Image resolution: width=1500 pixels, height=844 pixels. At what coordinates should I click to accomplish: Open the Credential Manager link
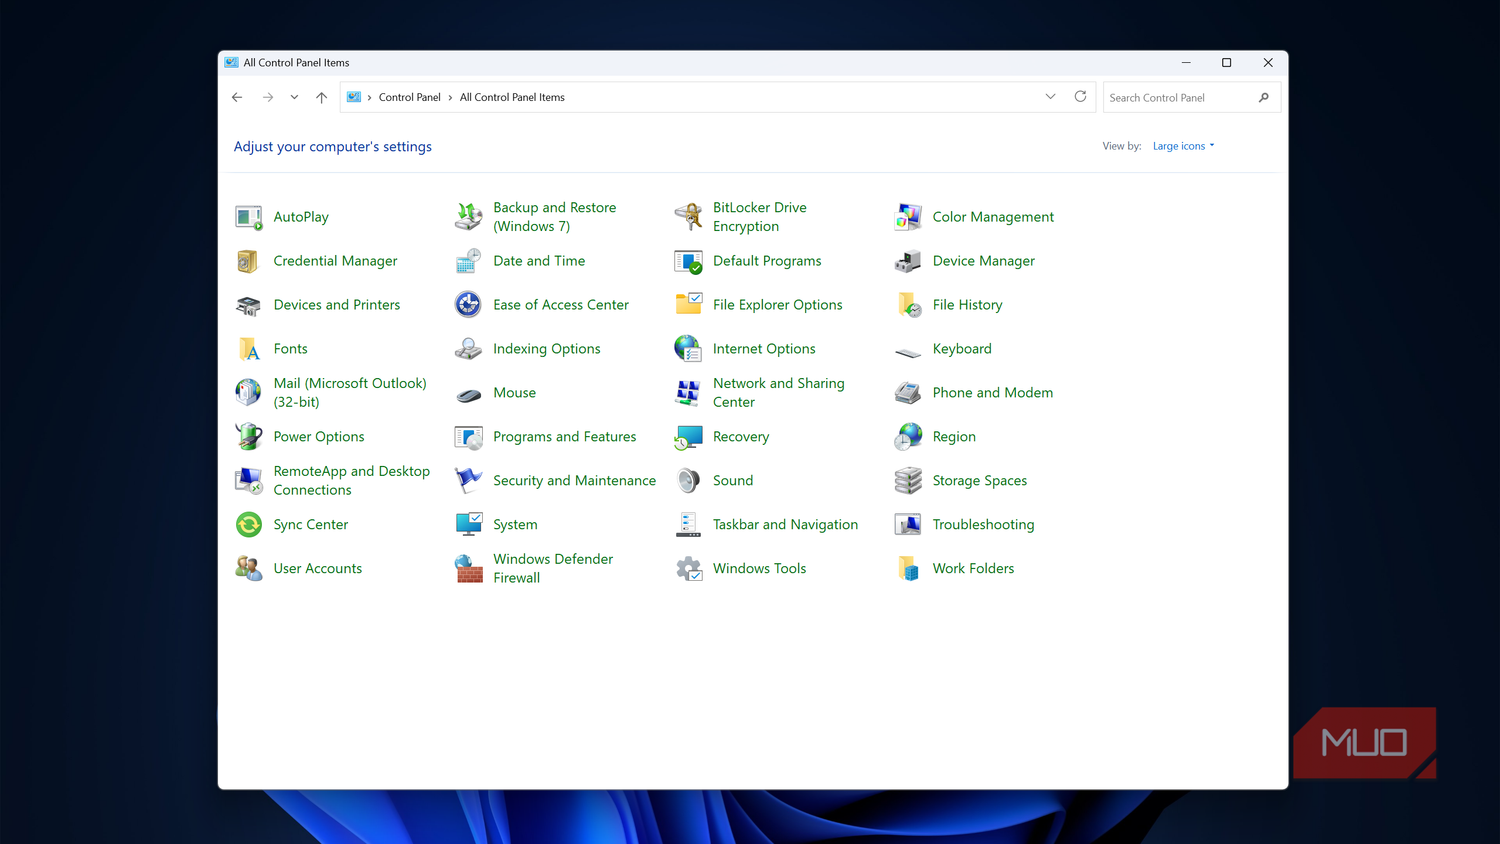click(335, 261)
